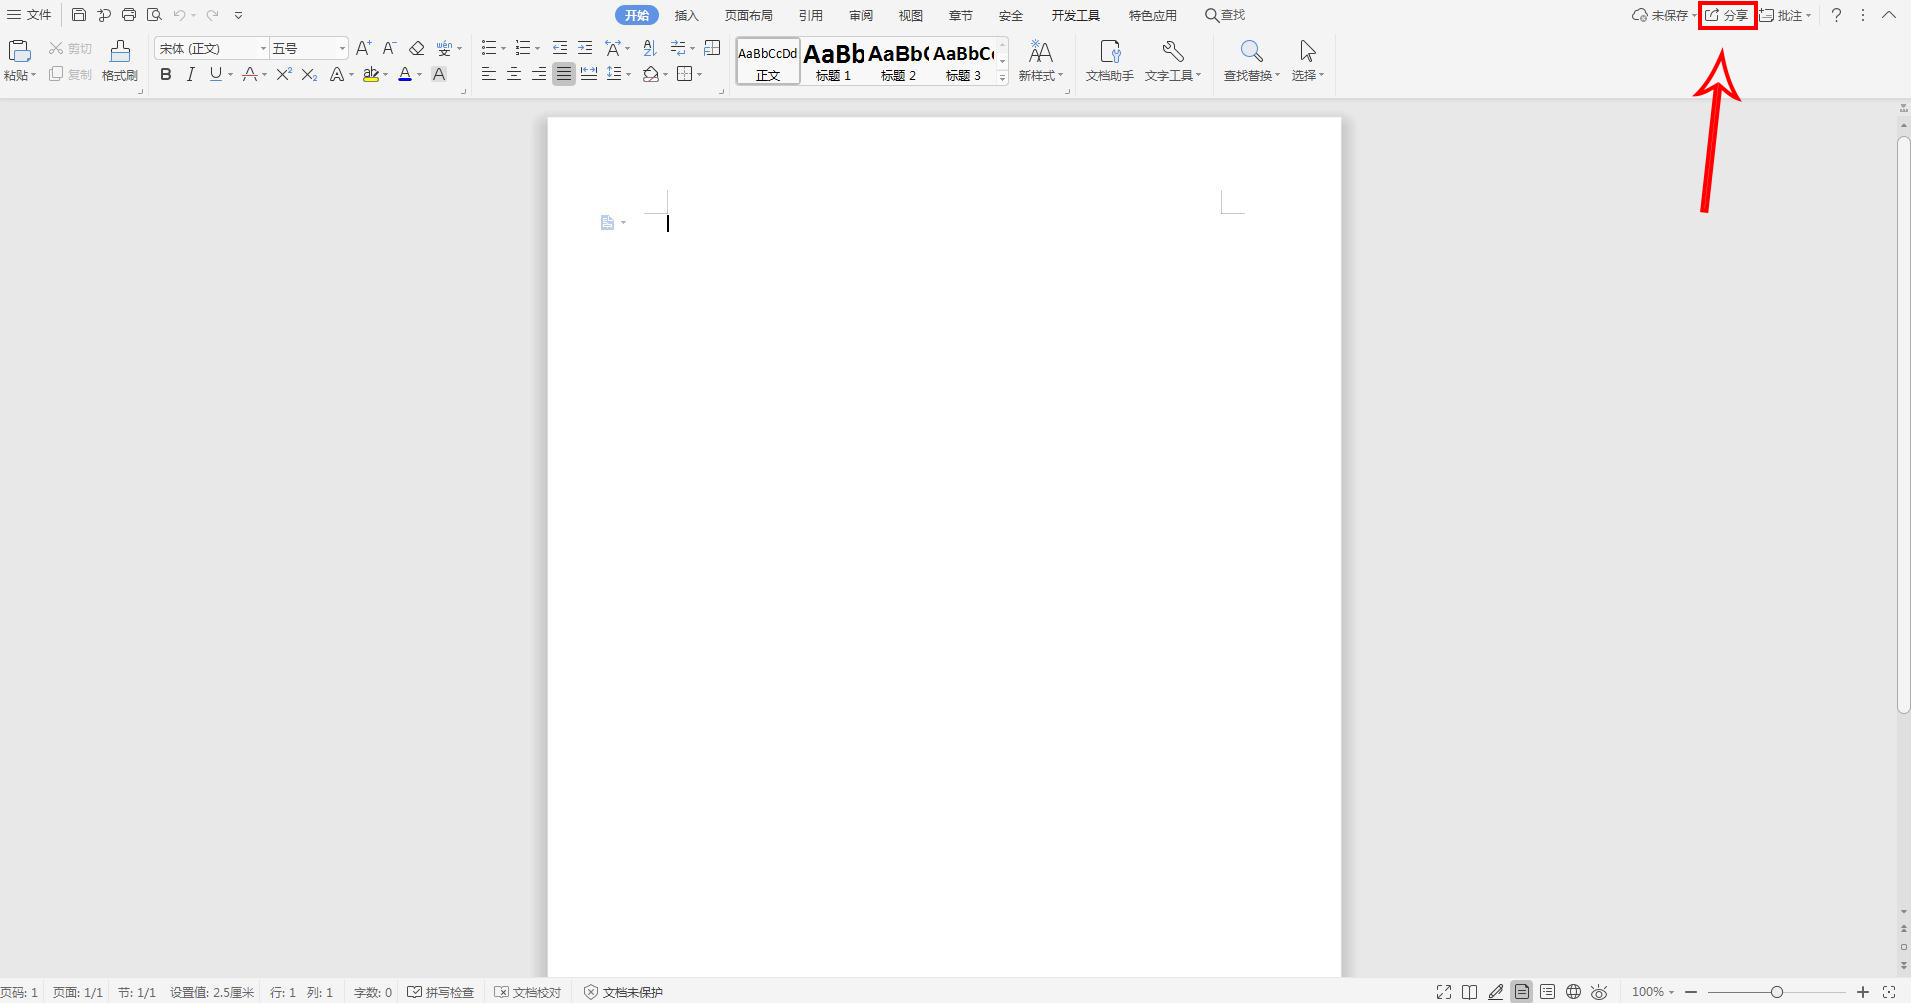Click the zoom slider handle in status bar
This screenshot has width=1911, height=1003.
pos(1777,992)
